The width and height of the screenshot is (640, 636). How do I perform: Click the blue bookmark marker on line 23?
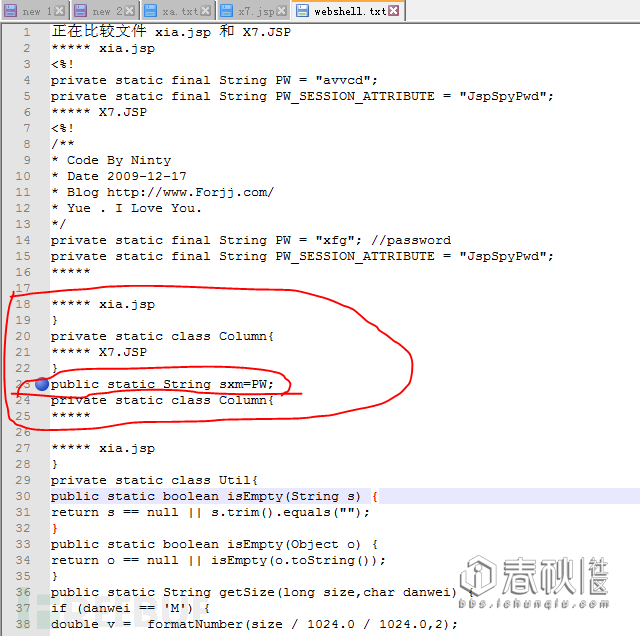42,384
